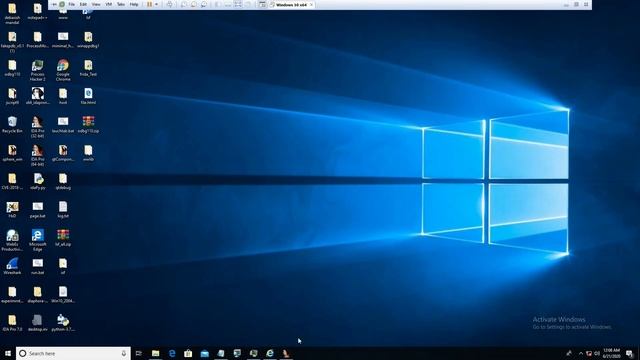Select the page.bat file icon
This screenshot has width=640, height=360.
pyautogui.click(x=38, y=209)
